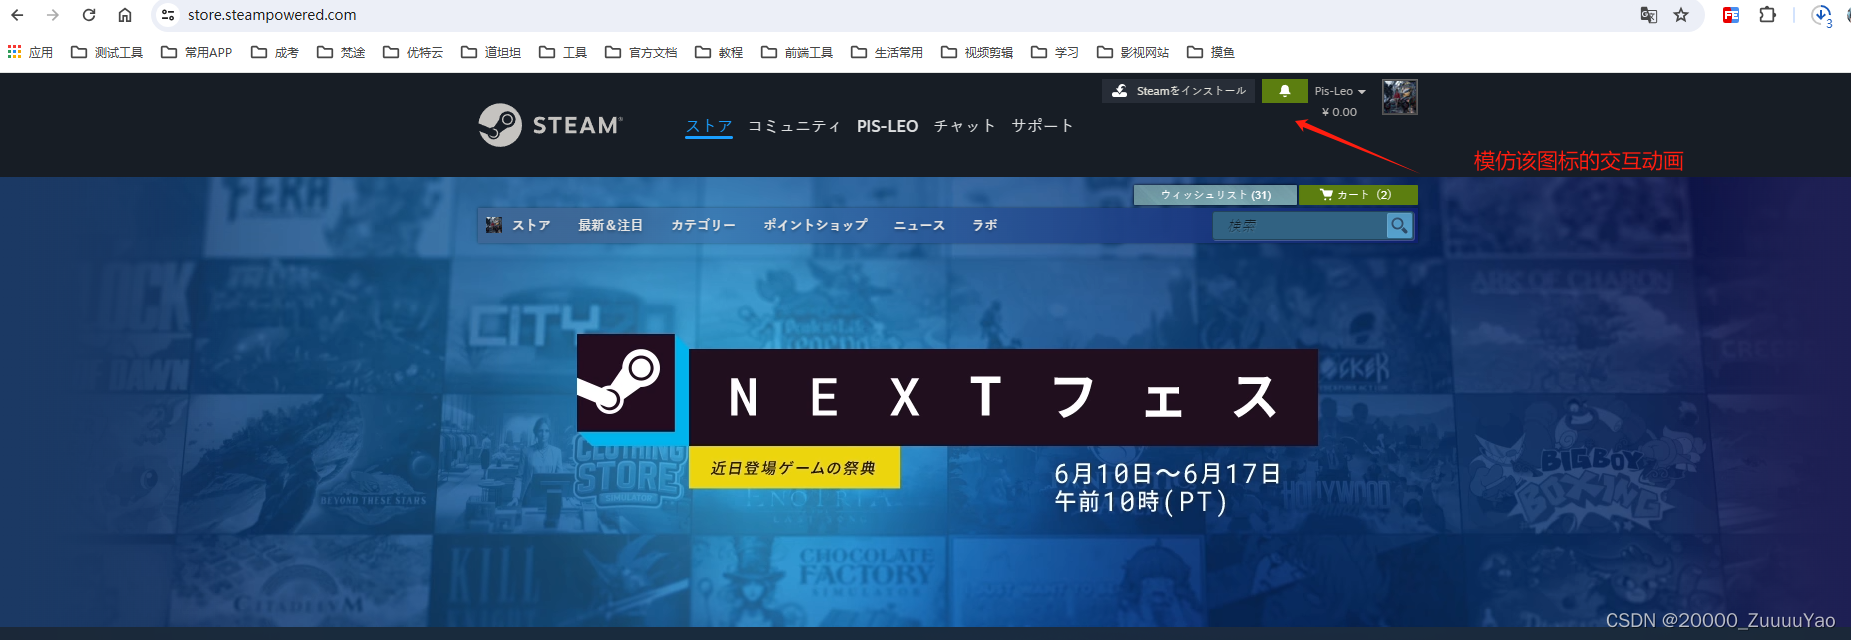1851x640 pixels.
Task: Open the 道坦坦 bookmark folder
Action: click(491, 52)
